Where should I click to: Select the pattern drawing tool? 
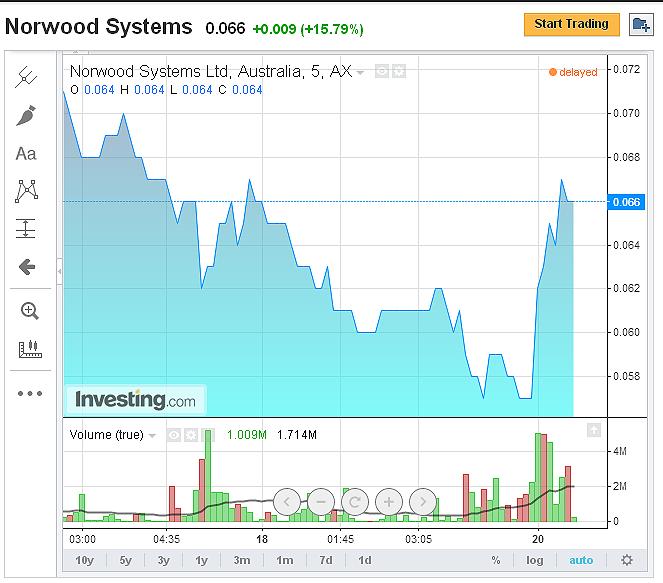[27, 191]
